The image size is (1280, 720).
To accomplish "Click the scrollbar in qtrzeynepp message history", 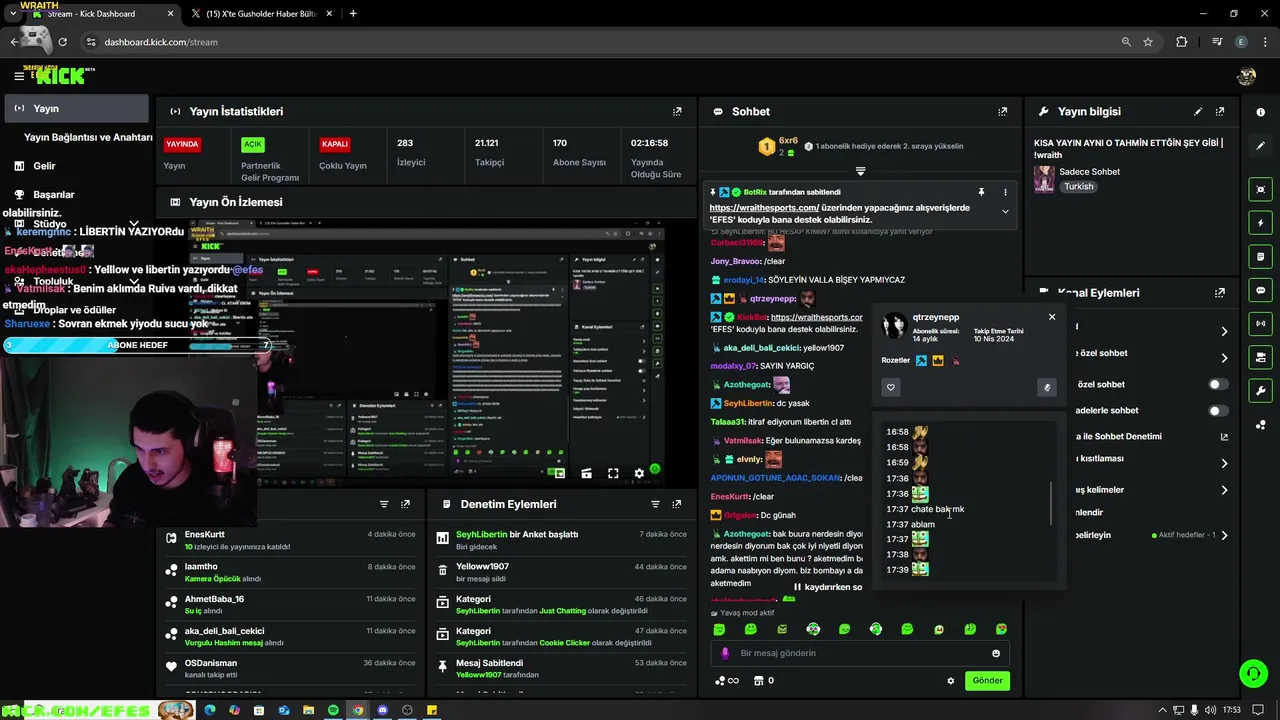I will (1050, 503).
